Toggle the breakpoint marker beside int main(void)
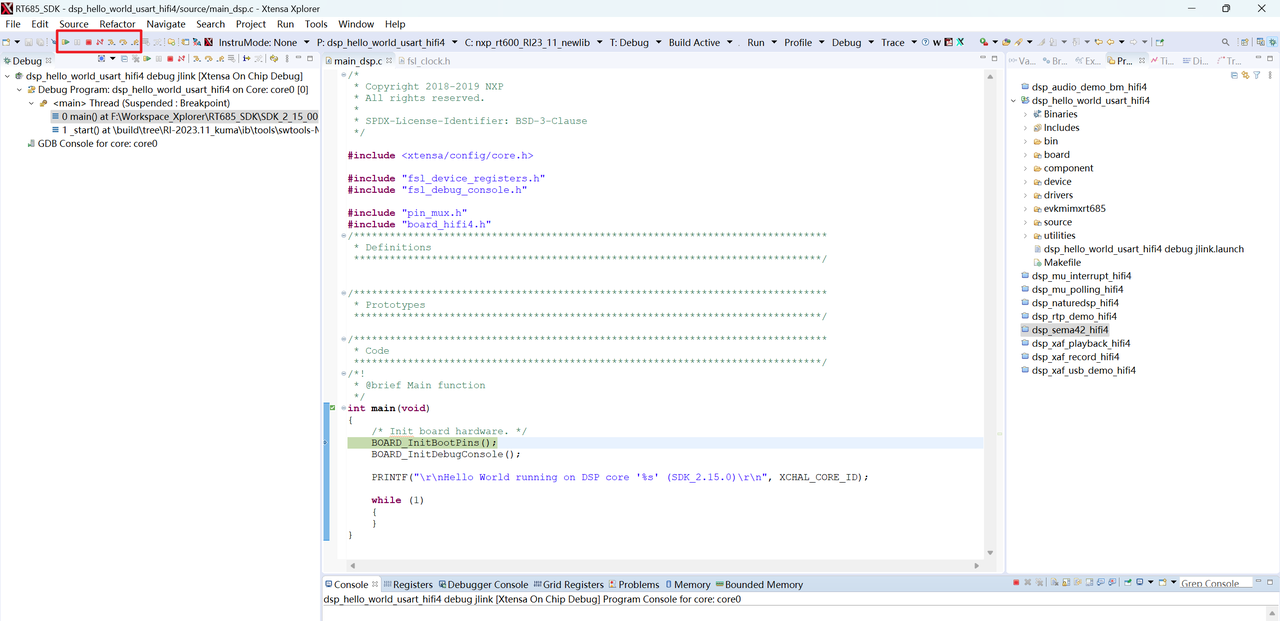1280x621 pixels. 332,408
